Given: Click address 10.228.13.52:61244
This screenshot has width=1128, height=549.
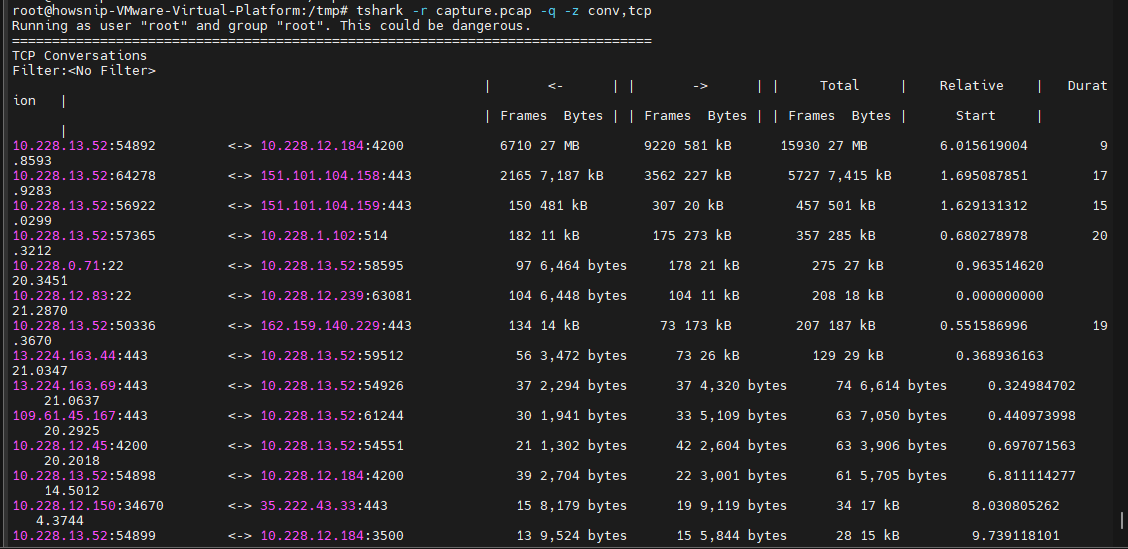Looking at the screenshot, I should (x=332, y=416).
